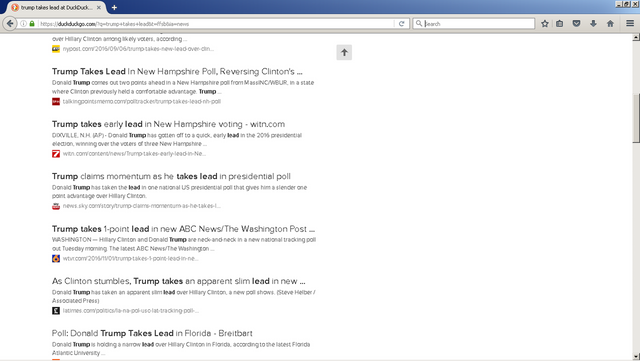The image size is (640, 361).
Task: Click news.sky.com result URL
Action: [x=142, y=206]
